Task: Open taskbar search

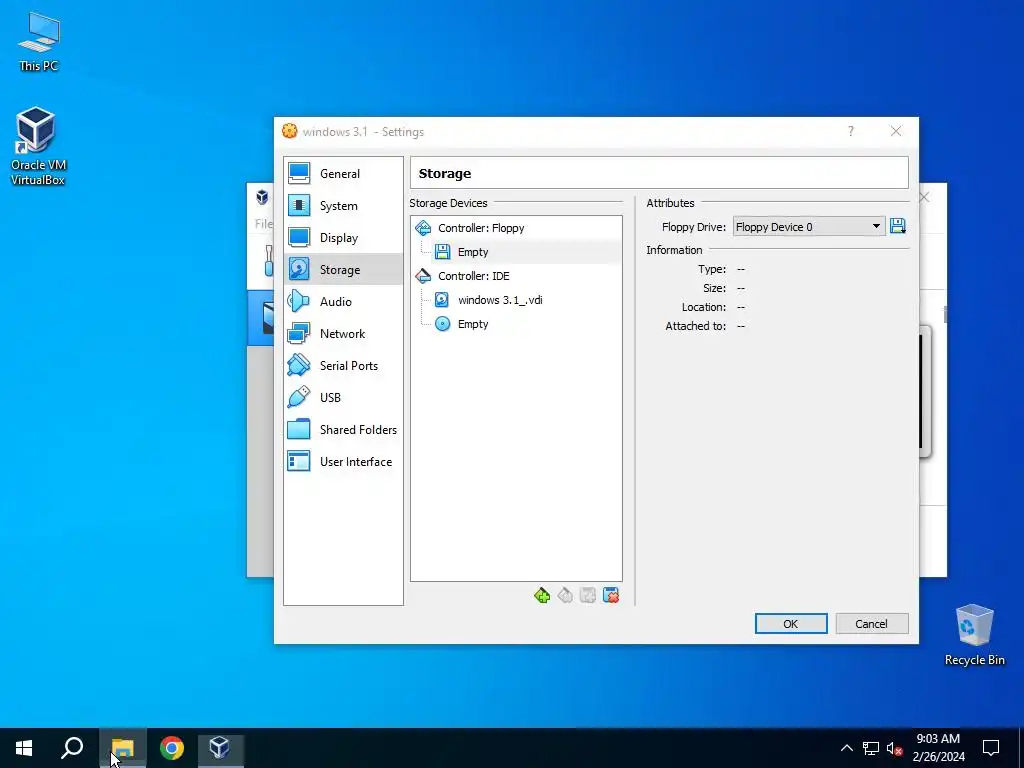Action: 72,748
